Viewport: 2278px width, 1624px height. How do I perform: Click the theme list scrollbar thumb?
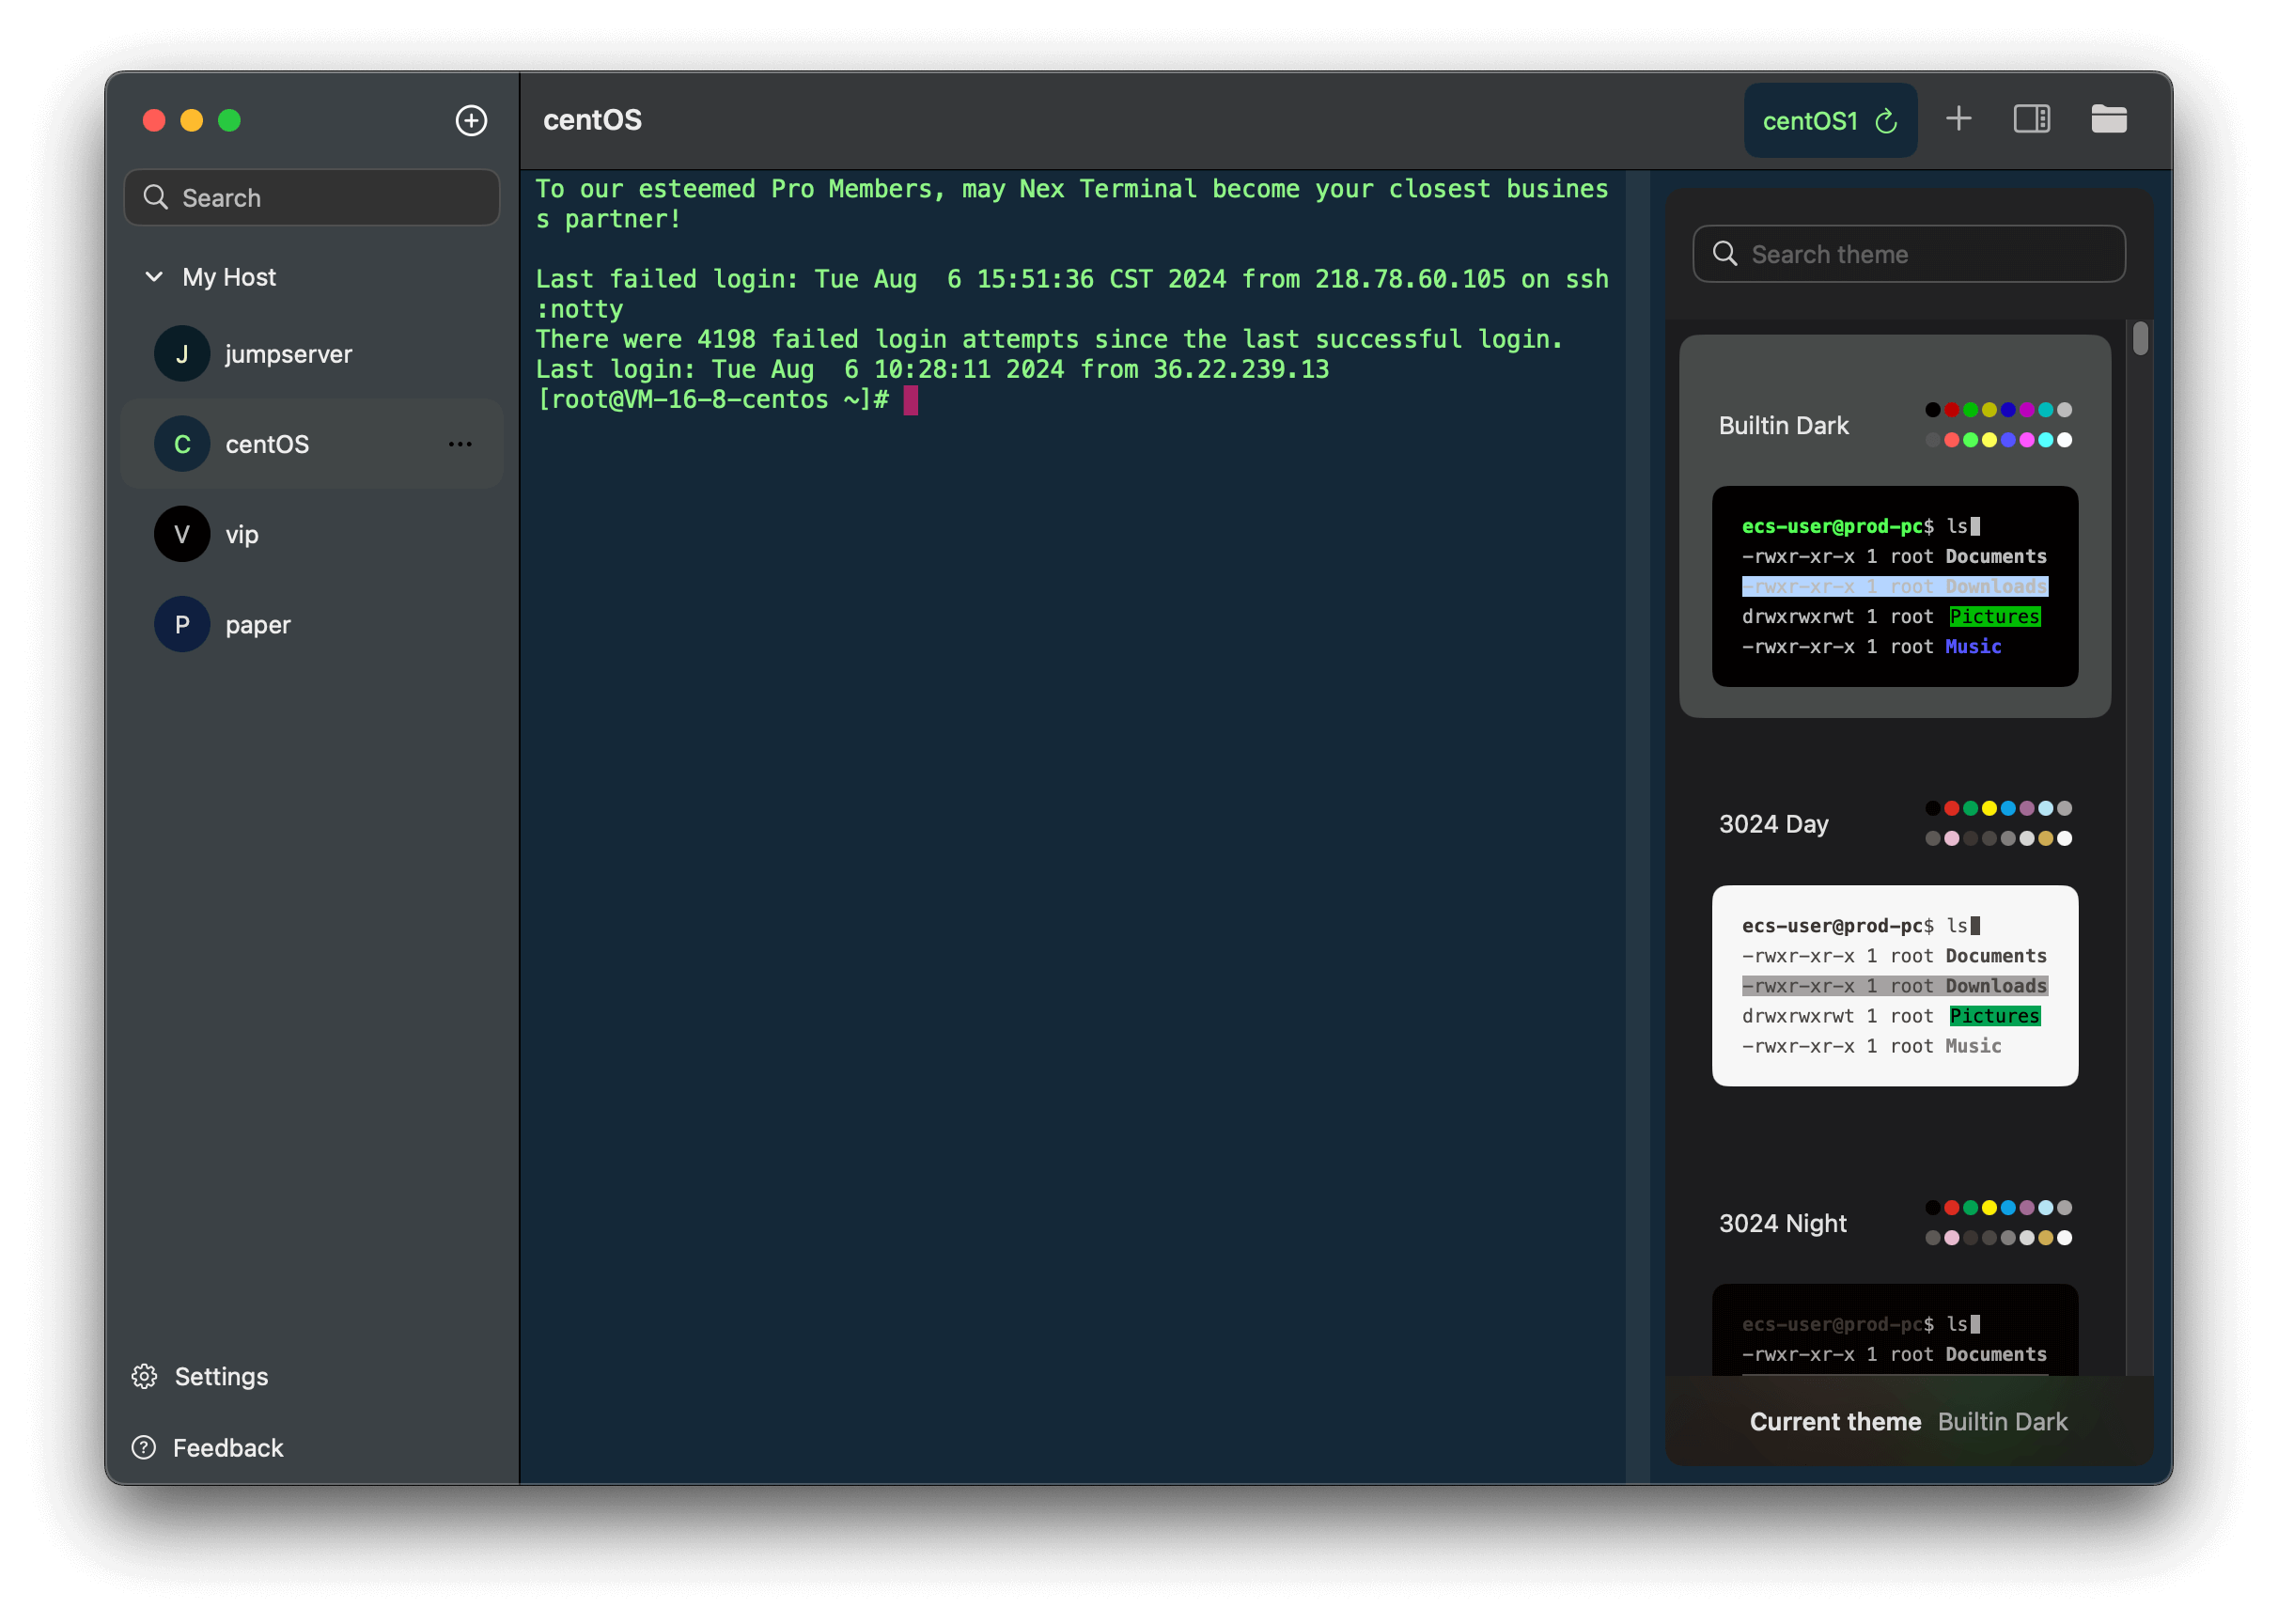coord(2139,338)
